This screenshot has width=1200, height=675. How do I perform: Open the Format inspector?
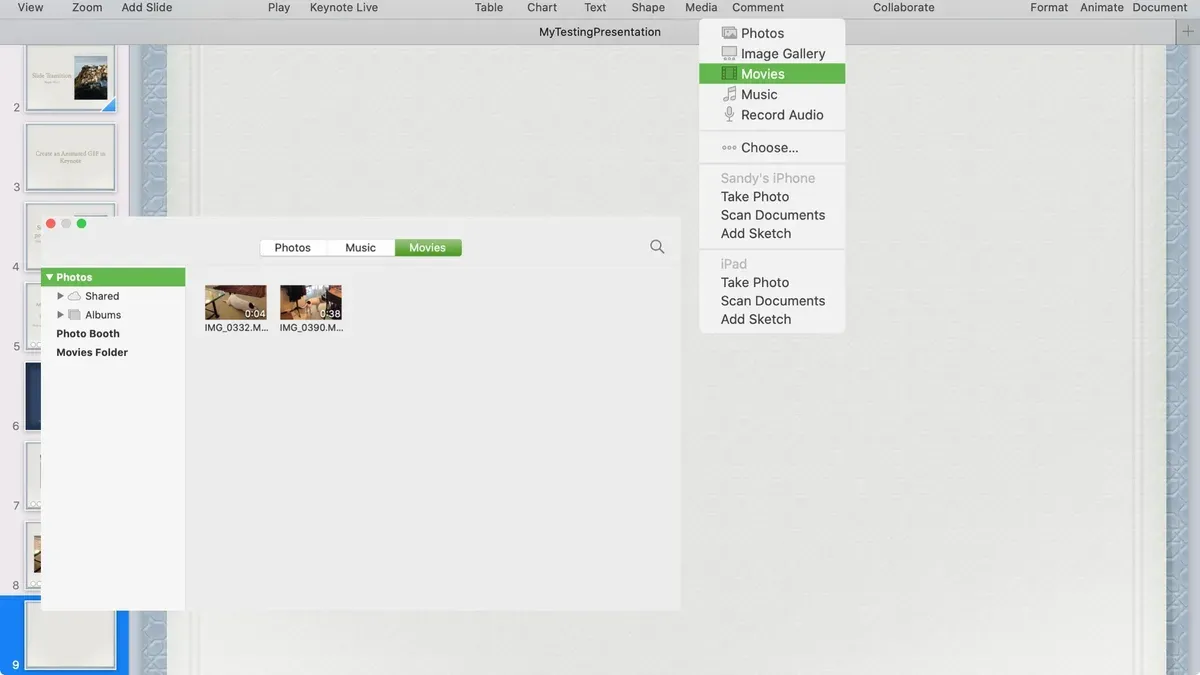point(1049,7)
